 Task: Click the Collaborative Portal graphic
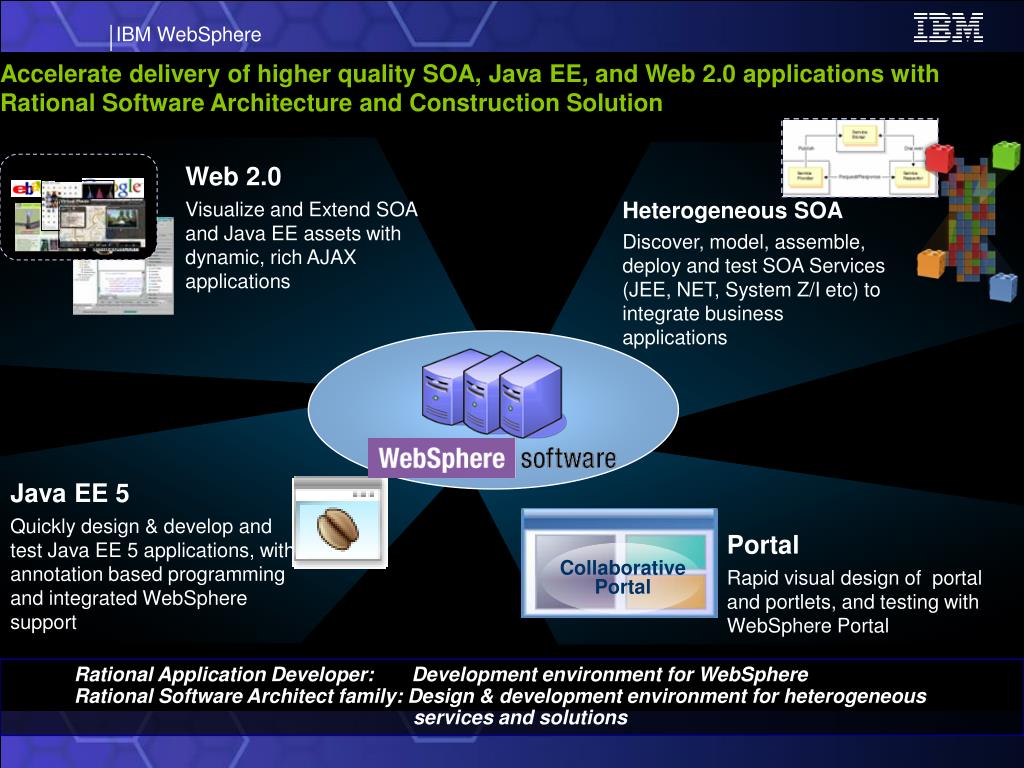(x=619, y=563)
